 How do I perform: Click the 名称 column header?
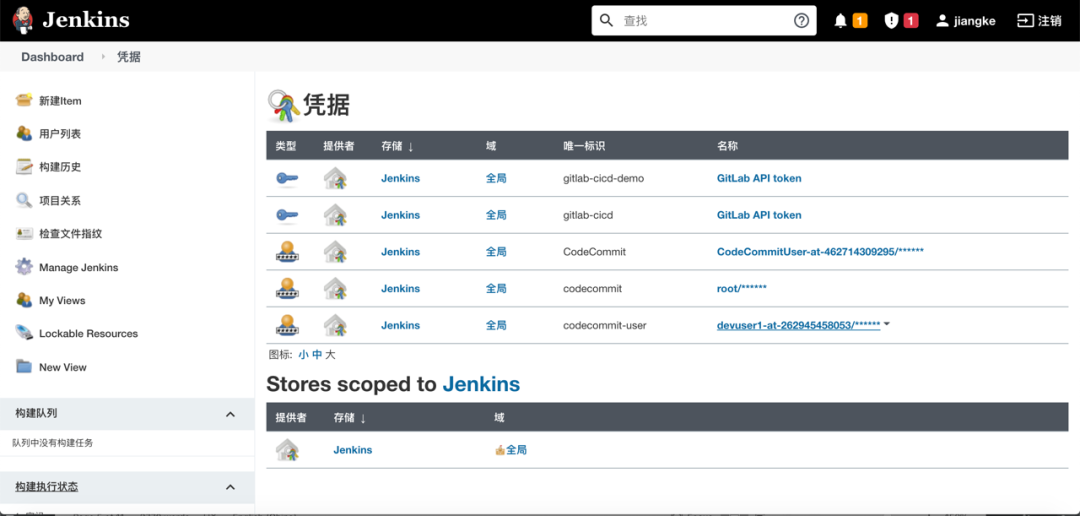click(x=727, y=146)
